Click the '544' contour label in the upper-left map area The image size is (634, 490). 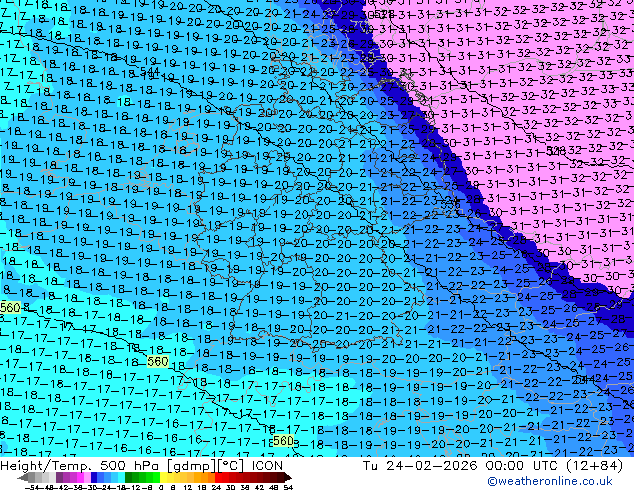[x=150, y=71]
